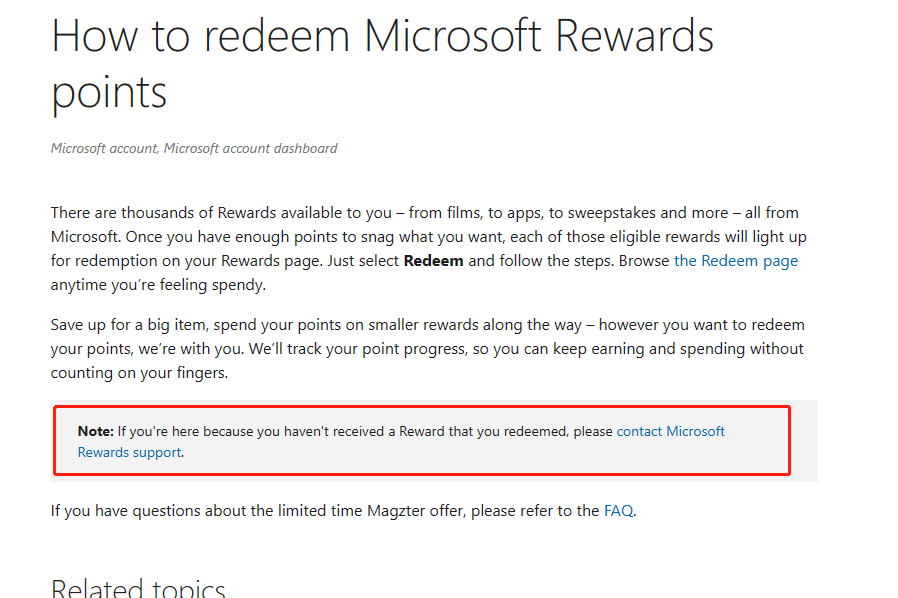Click the Related topics heading
This screenshot has height=598, width=898.
[138, 588]
